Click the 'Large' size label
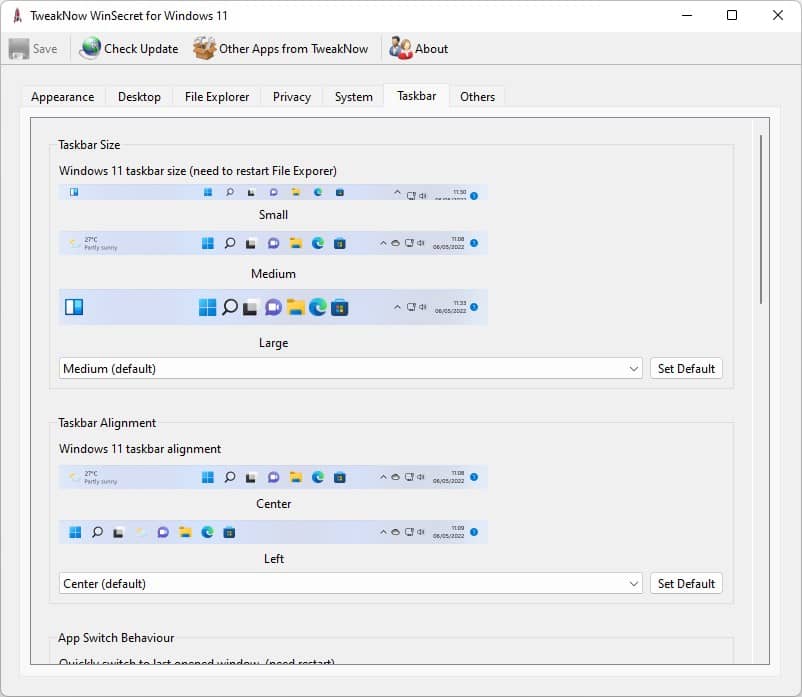The width and height of the screenshot is (802, 697). pyautogui.click(x=273, y=343)
